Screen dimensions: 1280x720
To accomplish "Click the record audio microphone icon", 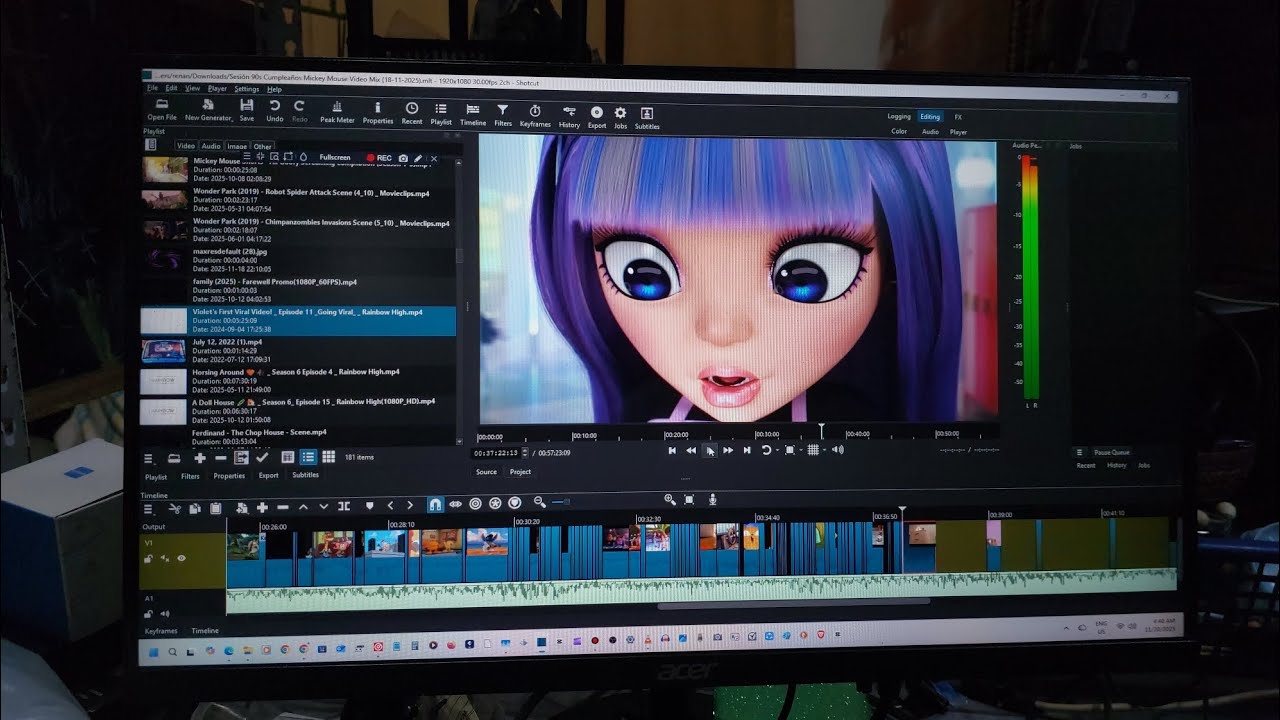I will point(713,498).
